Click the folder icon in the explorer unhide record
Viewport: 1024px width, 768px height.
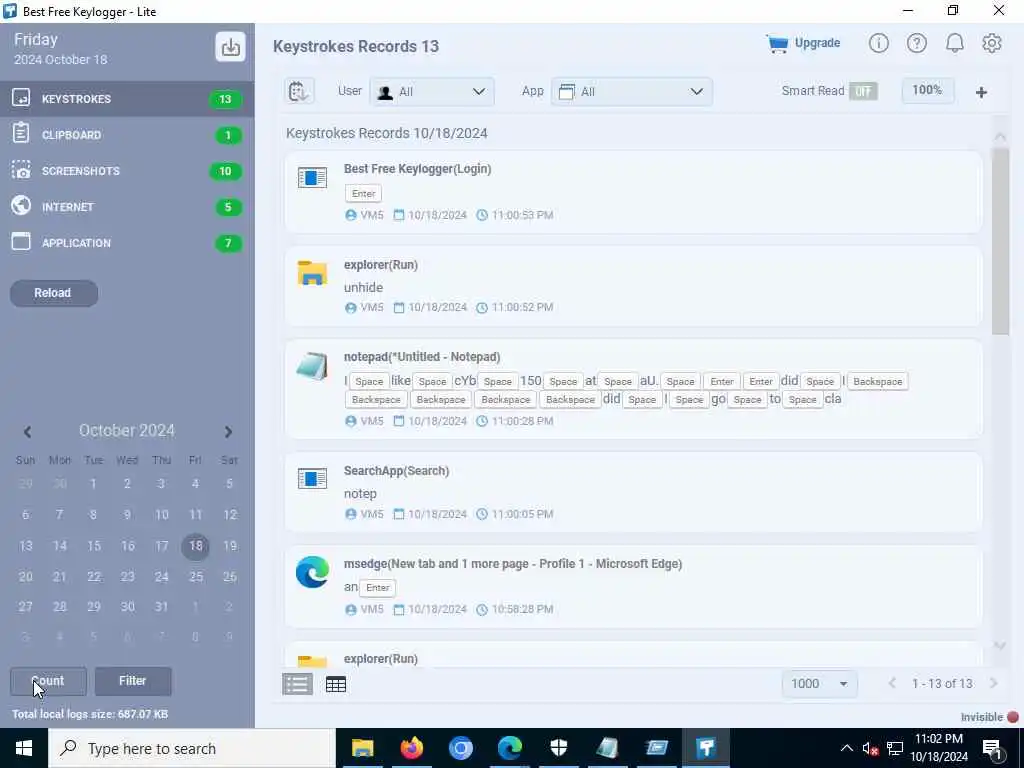[312, 273]
